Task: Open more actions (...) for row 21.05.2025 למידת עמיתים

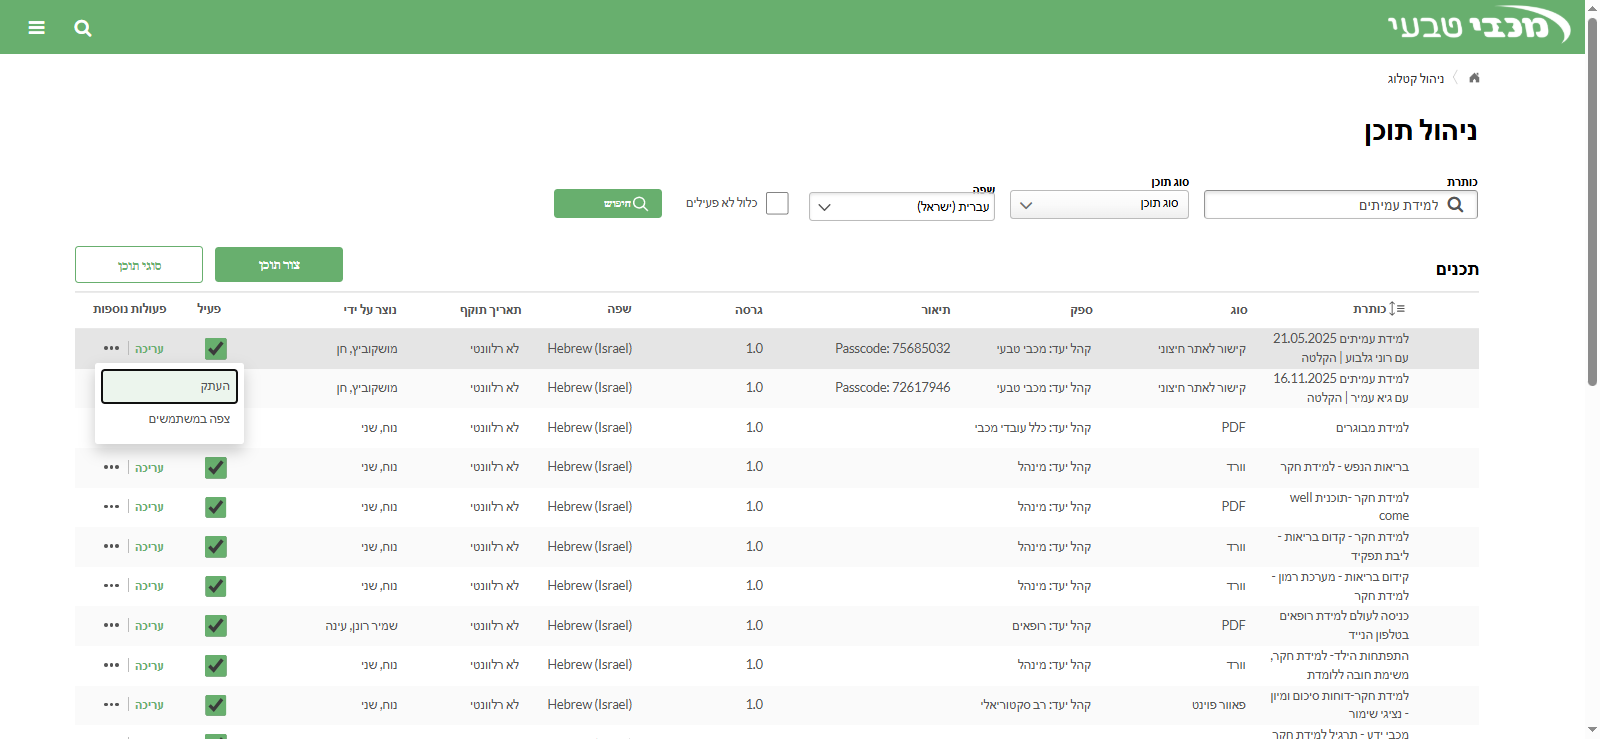Action: tap(111, 348)
